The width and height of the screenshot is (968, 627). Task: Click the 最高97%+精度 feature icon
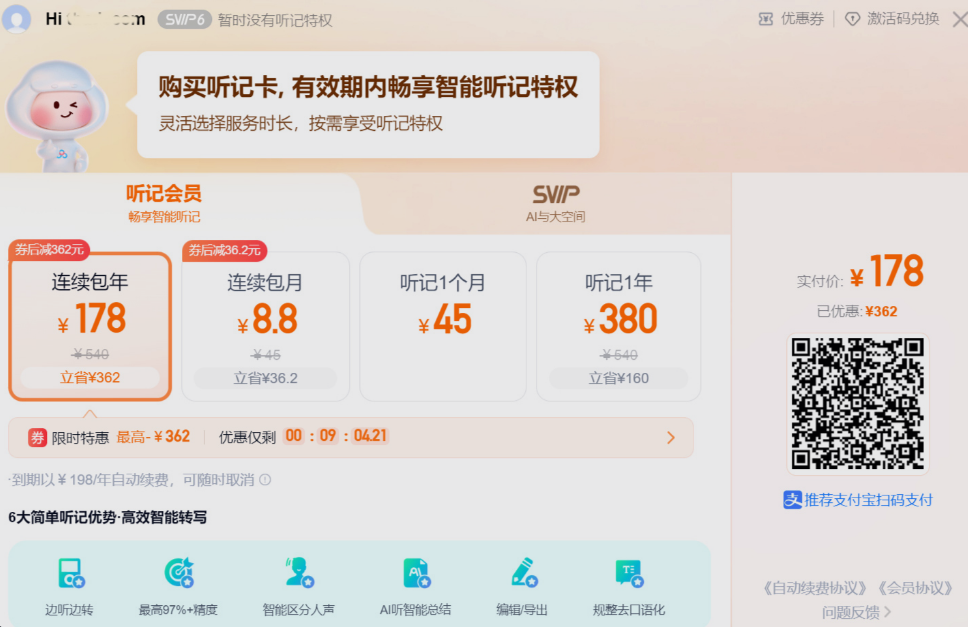179,573
